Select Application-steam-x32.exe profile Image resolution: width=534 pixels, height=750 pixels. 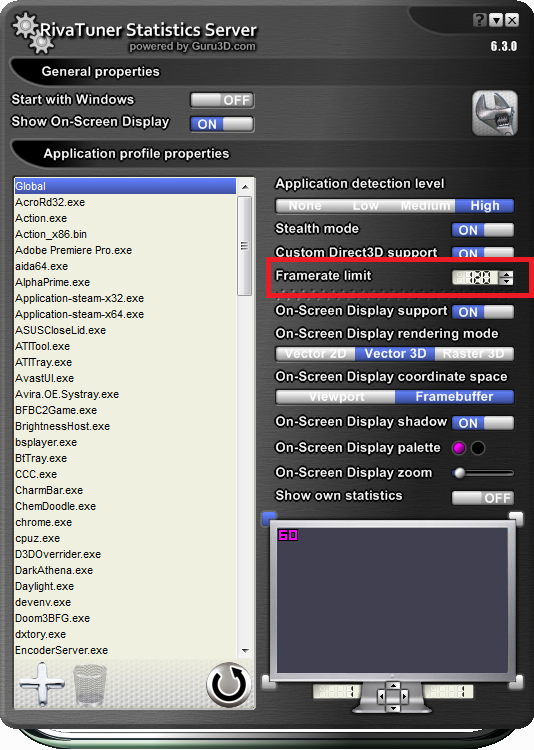[x=125, y=298]
